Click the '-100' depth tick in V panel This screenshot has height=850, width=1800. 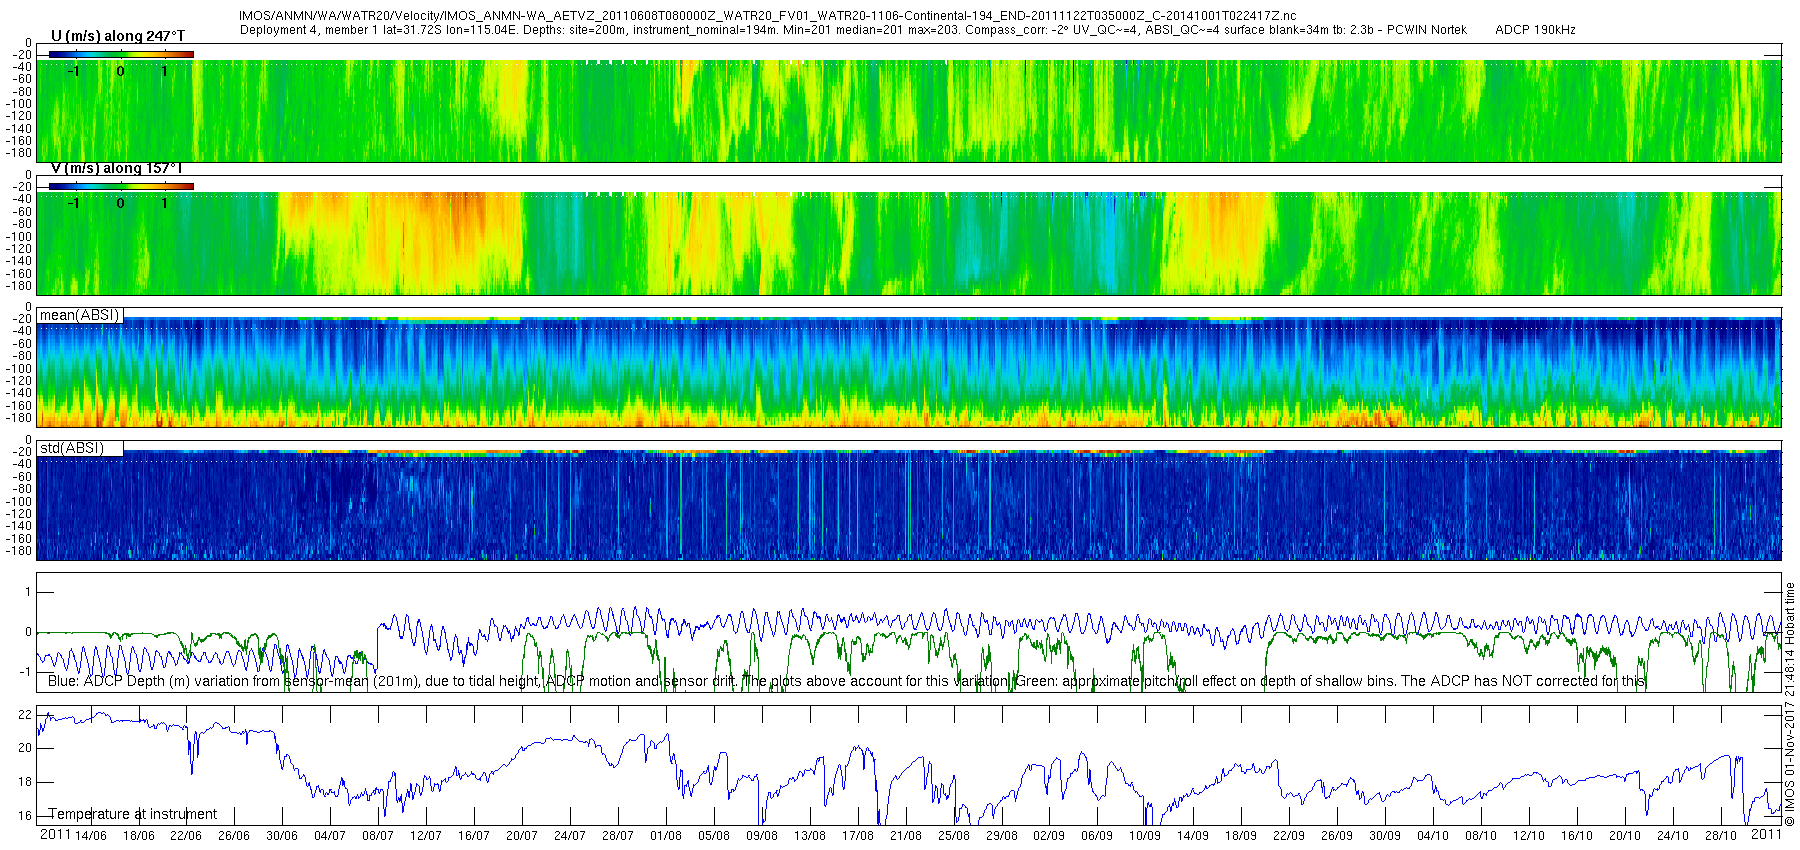click(x=20, y=237)
